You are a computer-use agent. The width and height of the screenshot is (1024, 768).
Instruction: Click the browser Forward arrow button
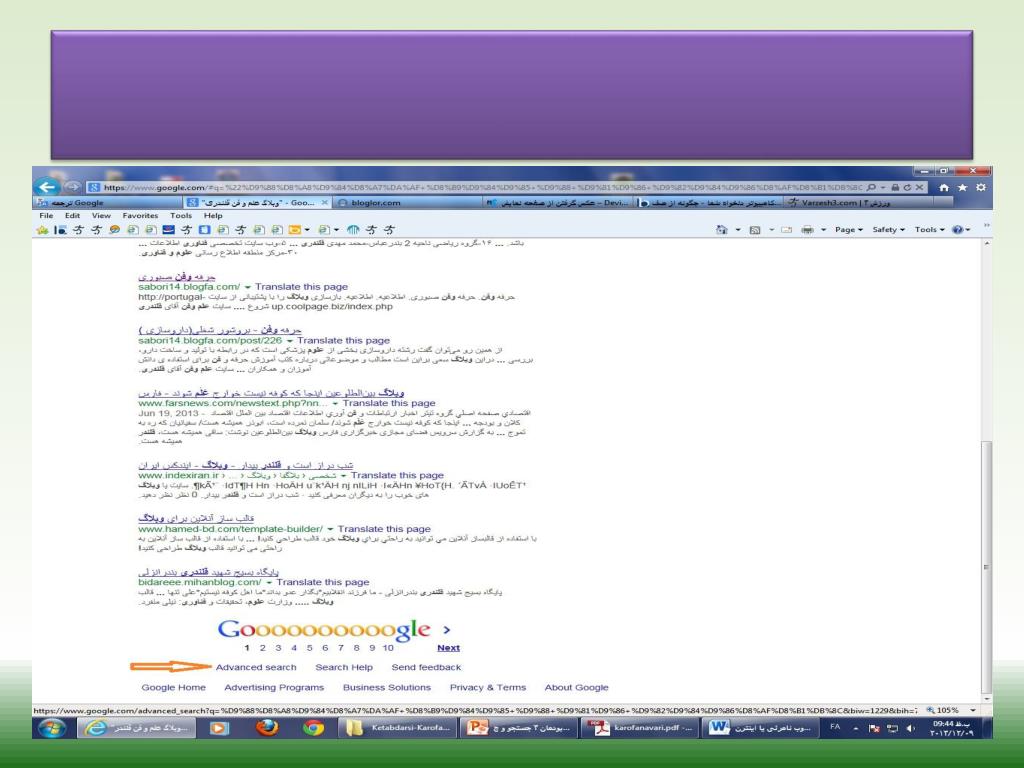[x=72, y=187]
